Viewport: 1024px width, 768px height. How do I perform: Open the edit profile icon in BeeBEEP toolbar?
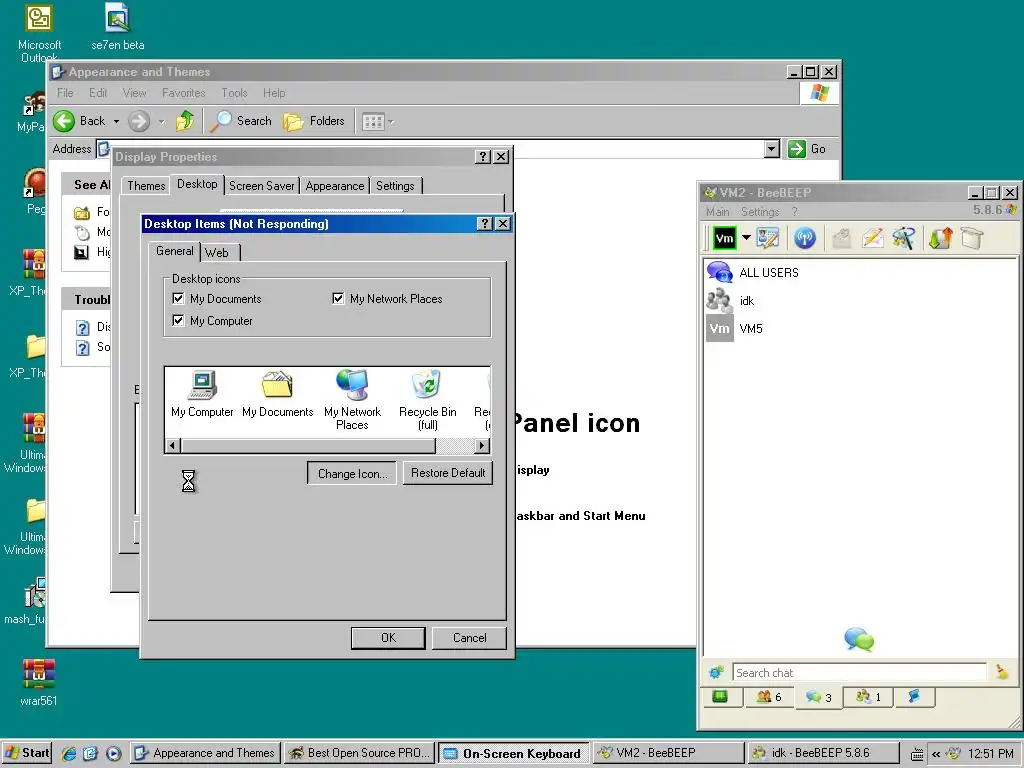point(768,238)
